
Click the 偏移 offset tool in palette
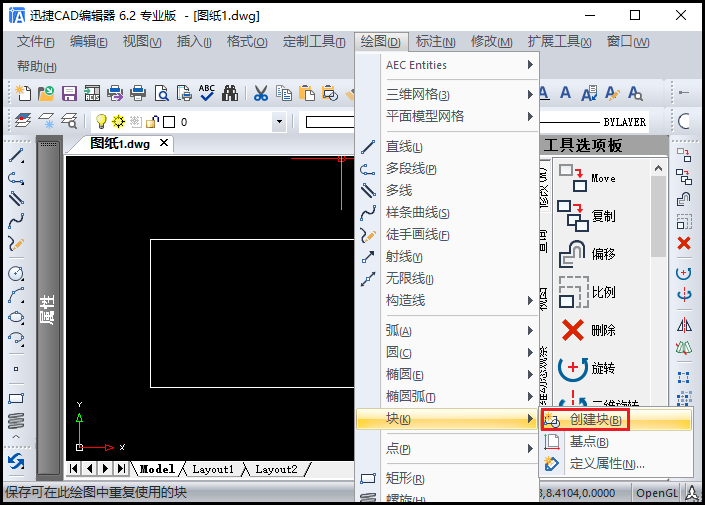coord(587,254)
